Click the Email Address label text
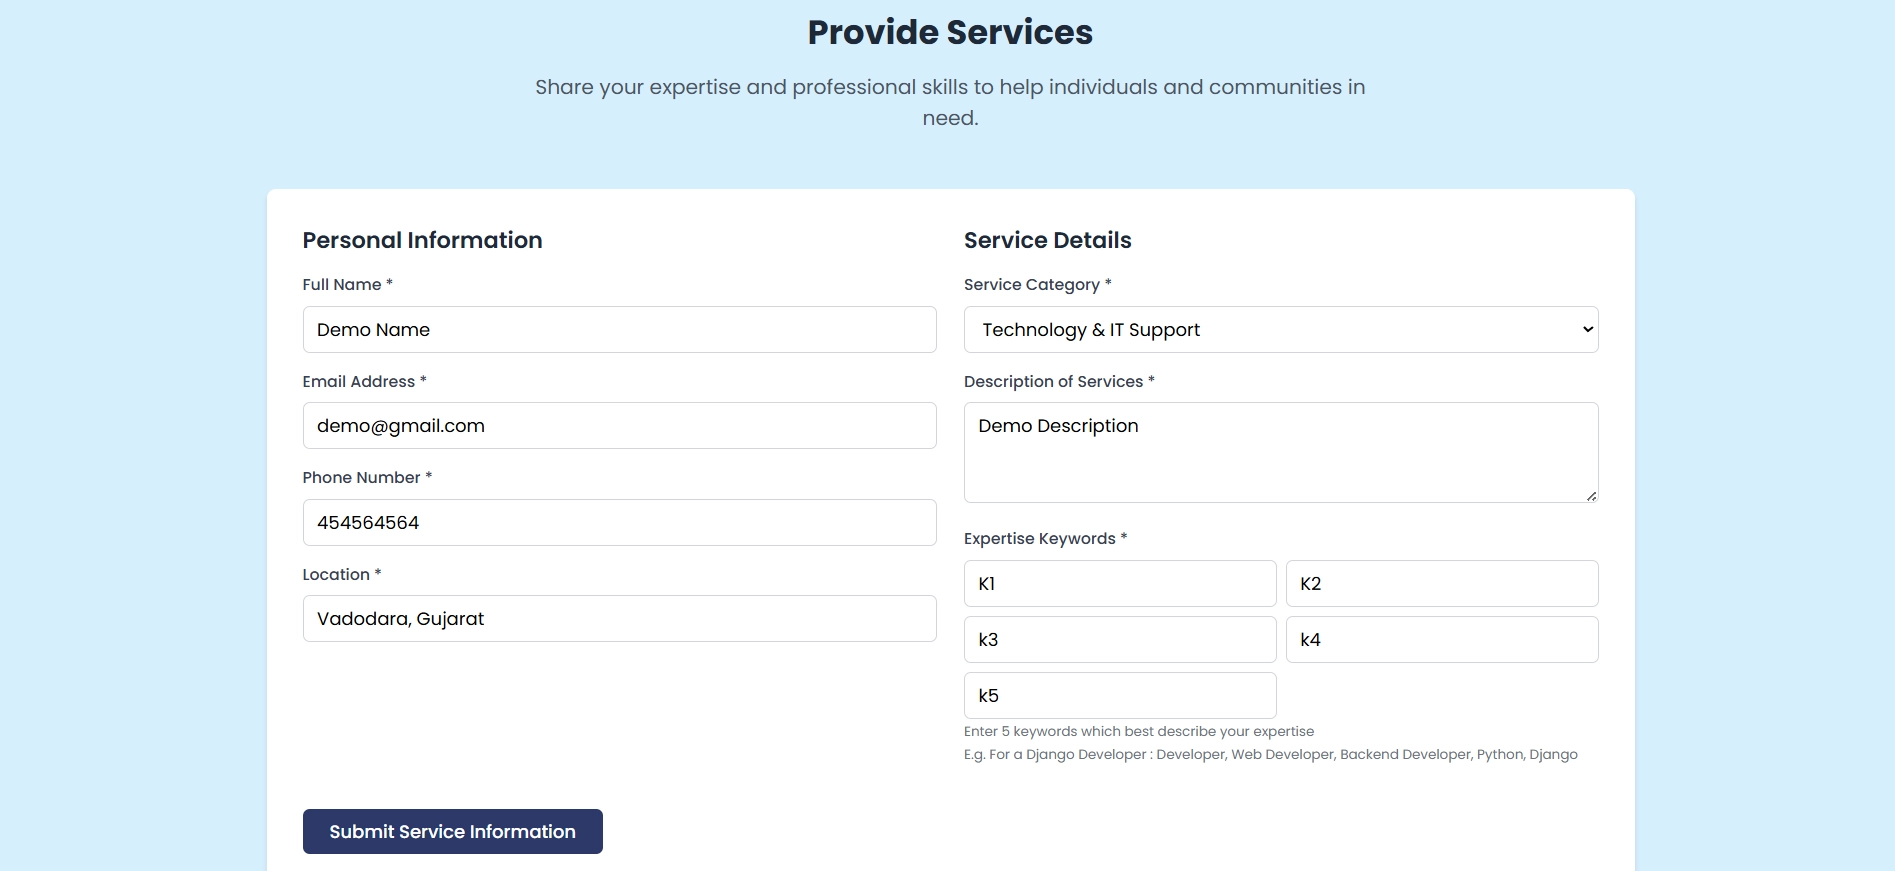 pyautogui.click(x=359, y=382)
